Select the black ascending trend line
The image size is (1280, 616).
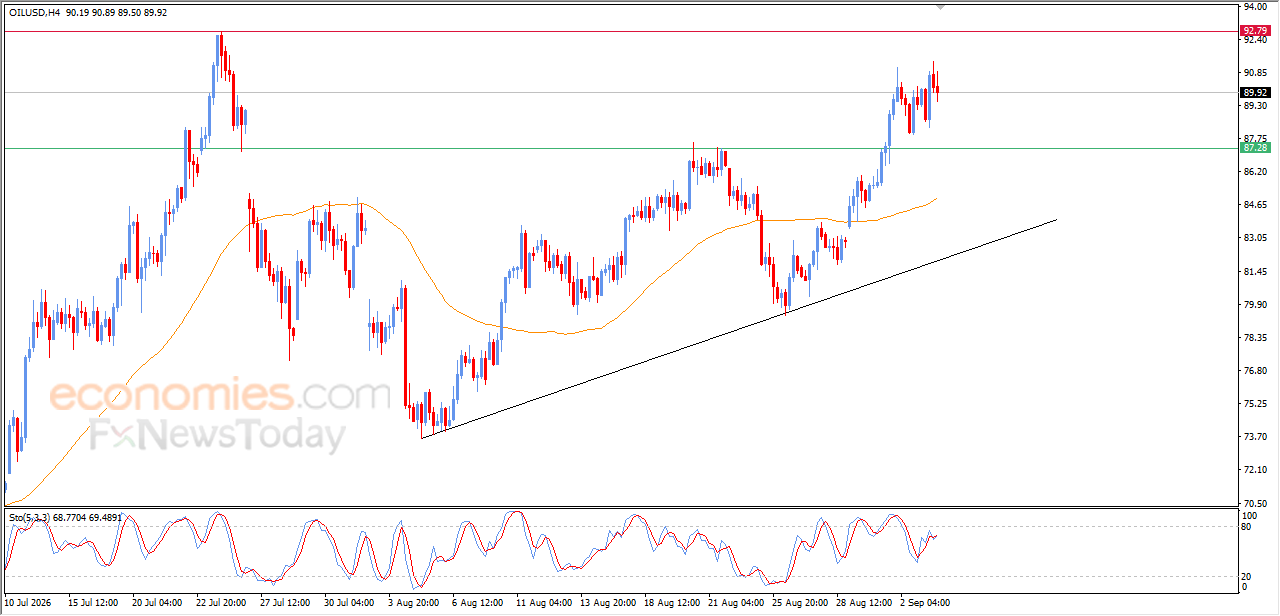[739, 329]
